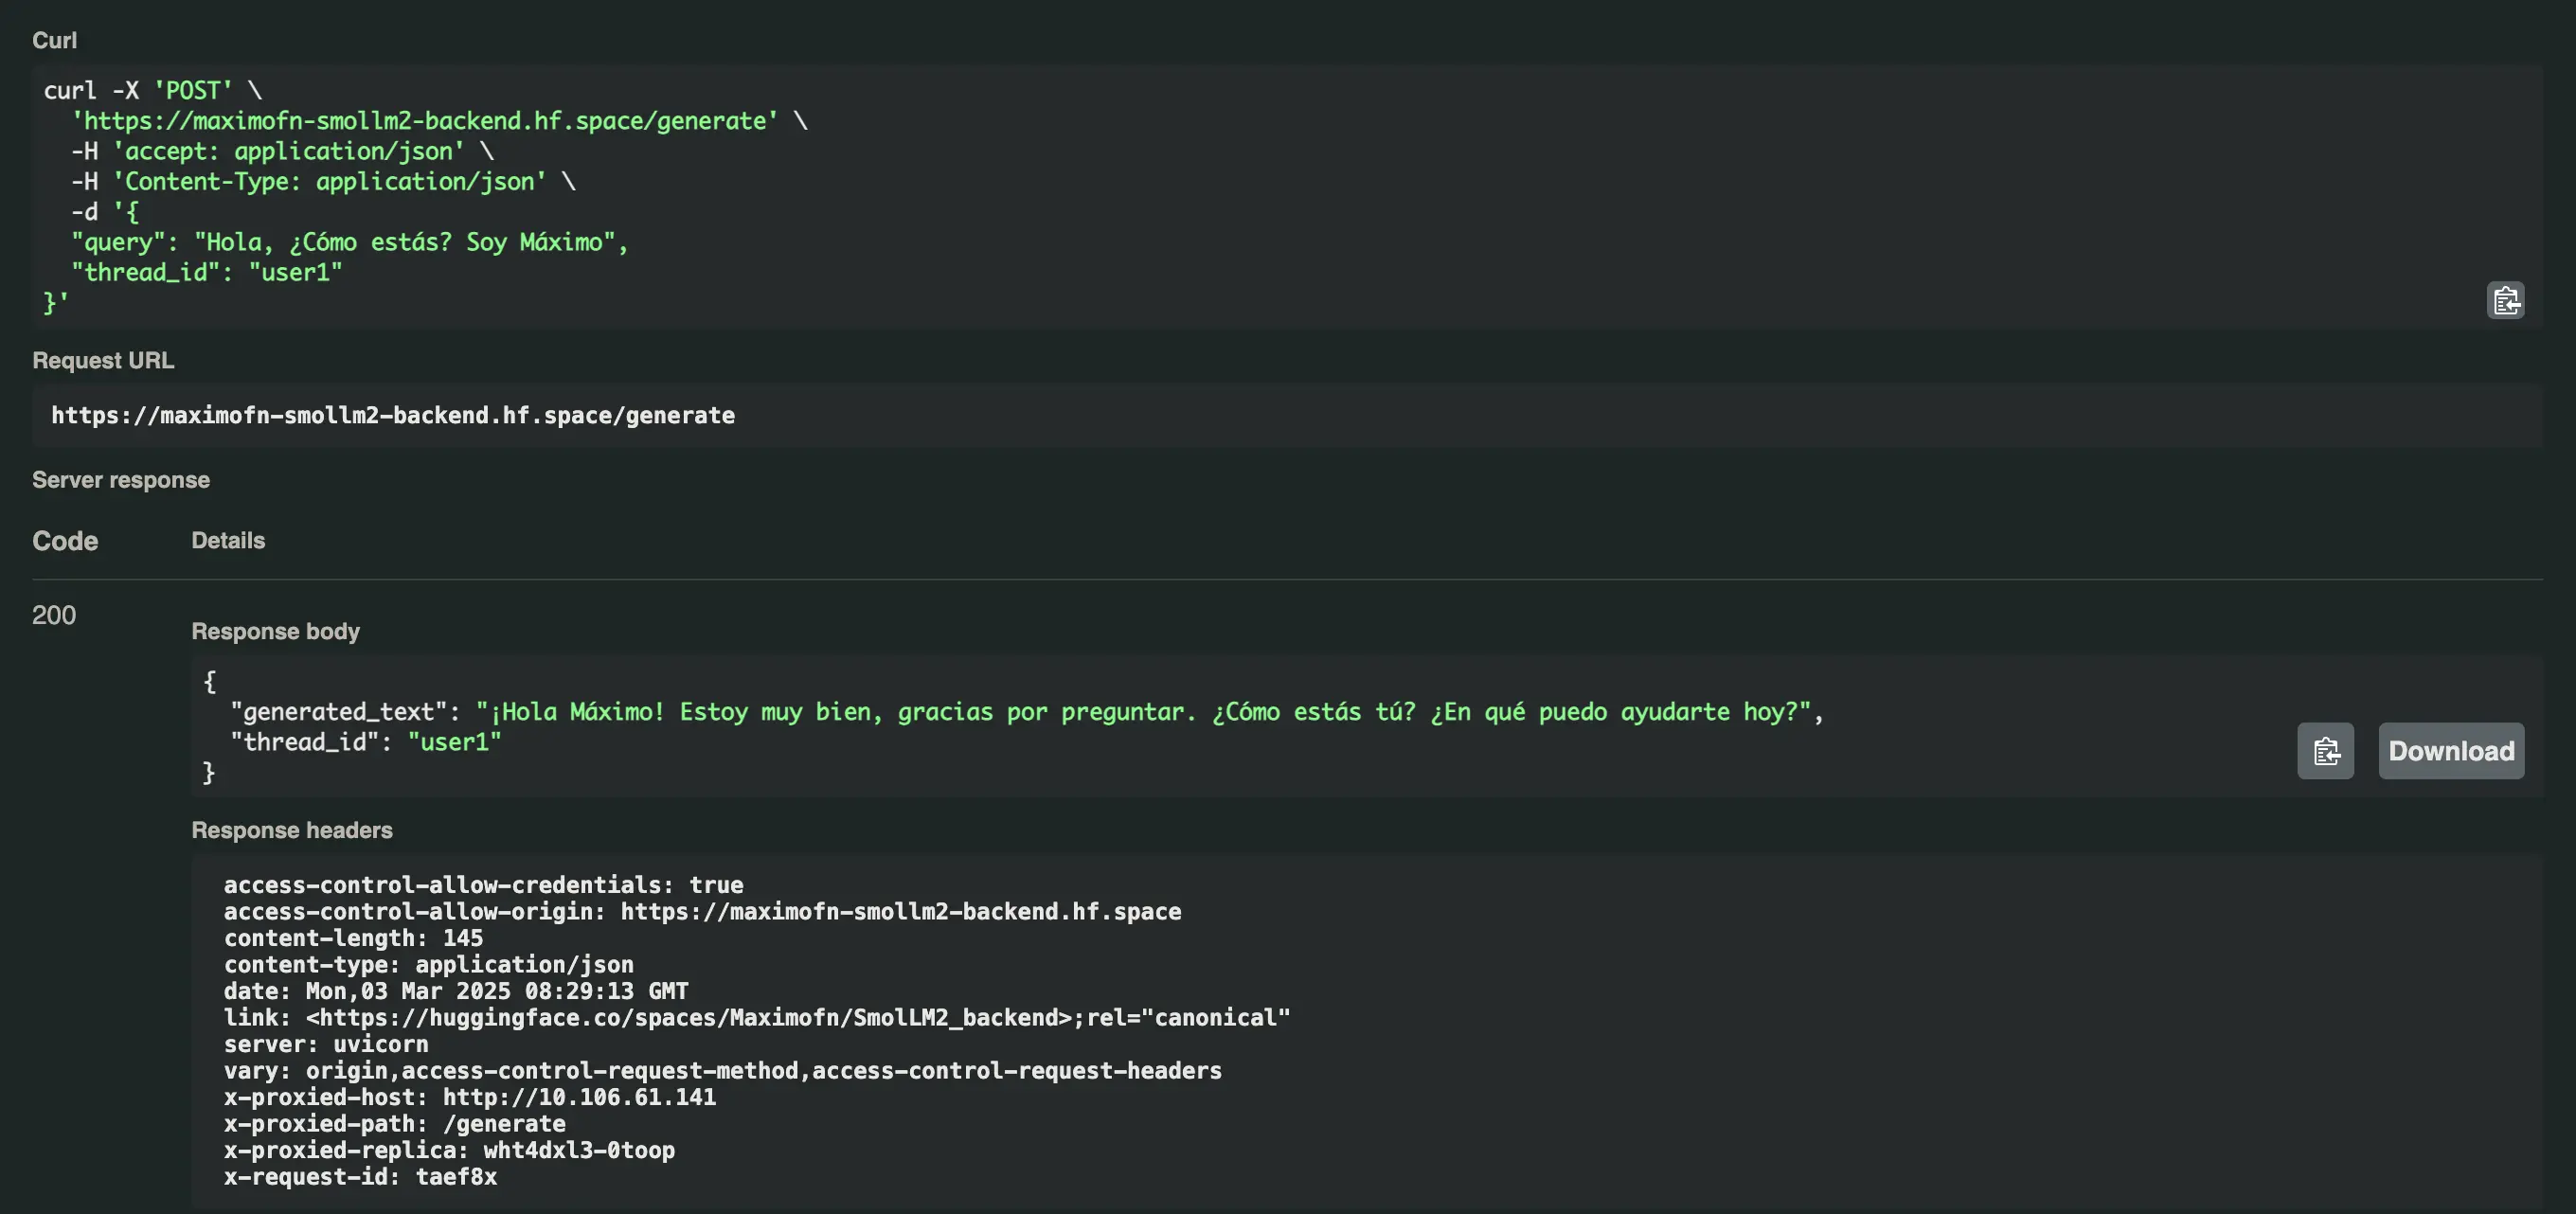
Task: Click the content-type: application/json response header
Action: click(428, 964)
